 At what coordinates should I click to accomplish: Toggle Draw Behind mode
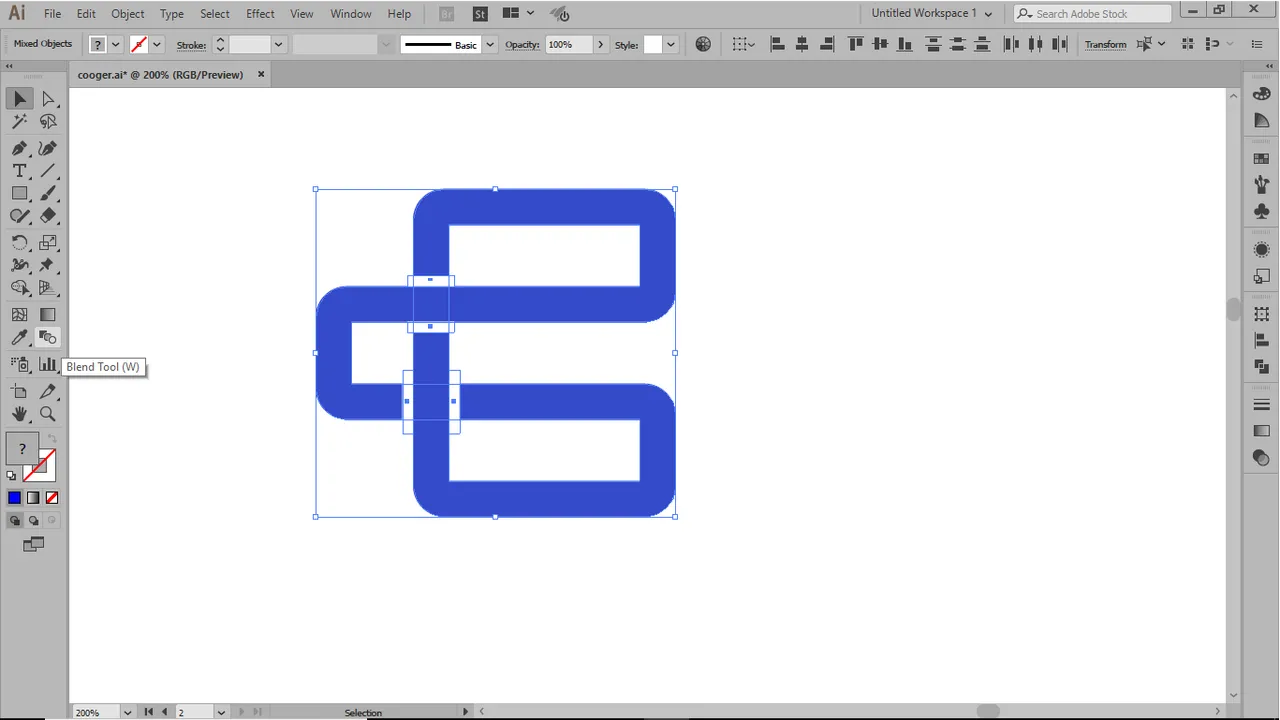tap(33, 520)
